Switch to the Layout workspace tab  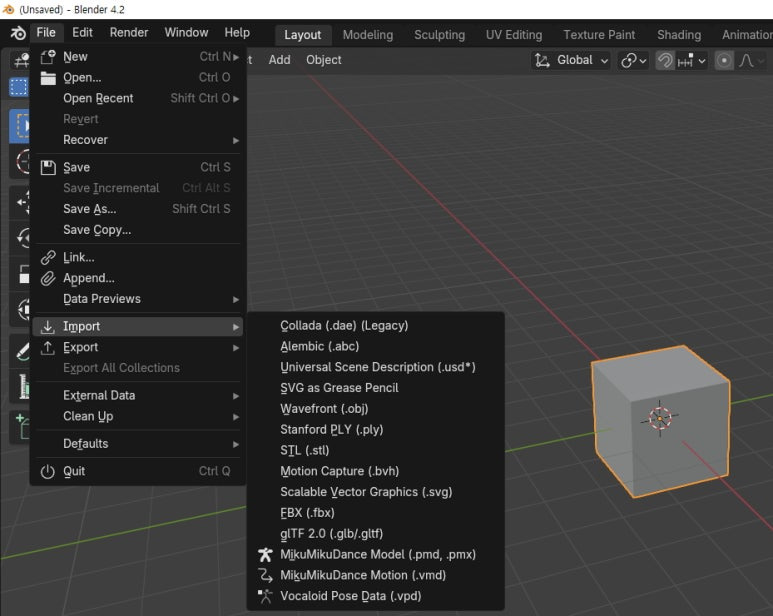(x=303, y=35)
